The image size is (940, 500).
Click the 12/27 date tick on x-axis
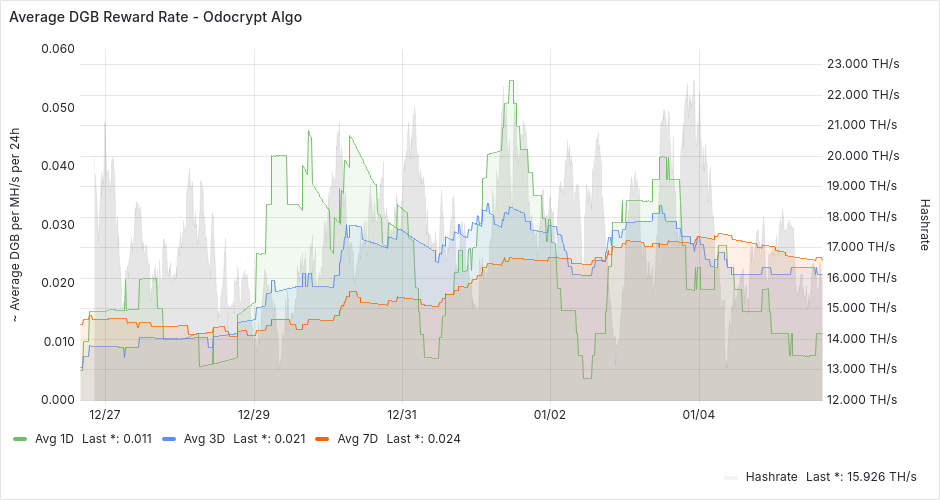click(105, 414)
